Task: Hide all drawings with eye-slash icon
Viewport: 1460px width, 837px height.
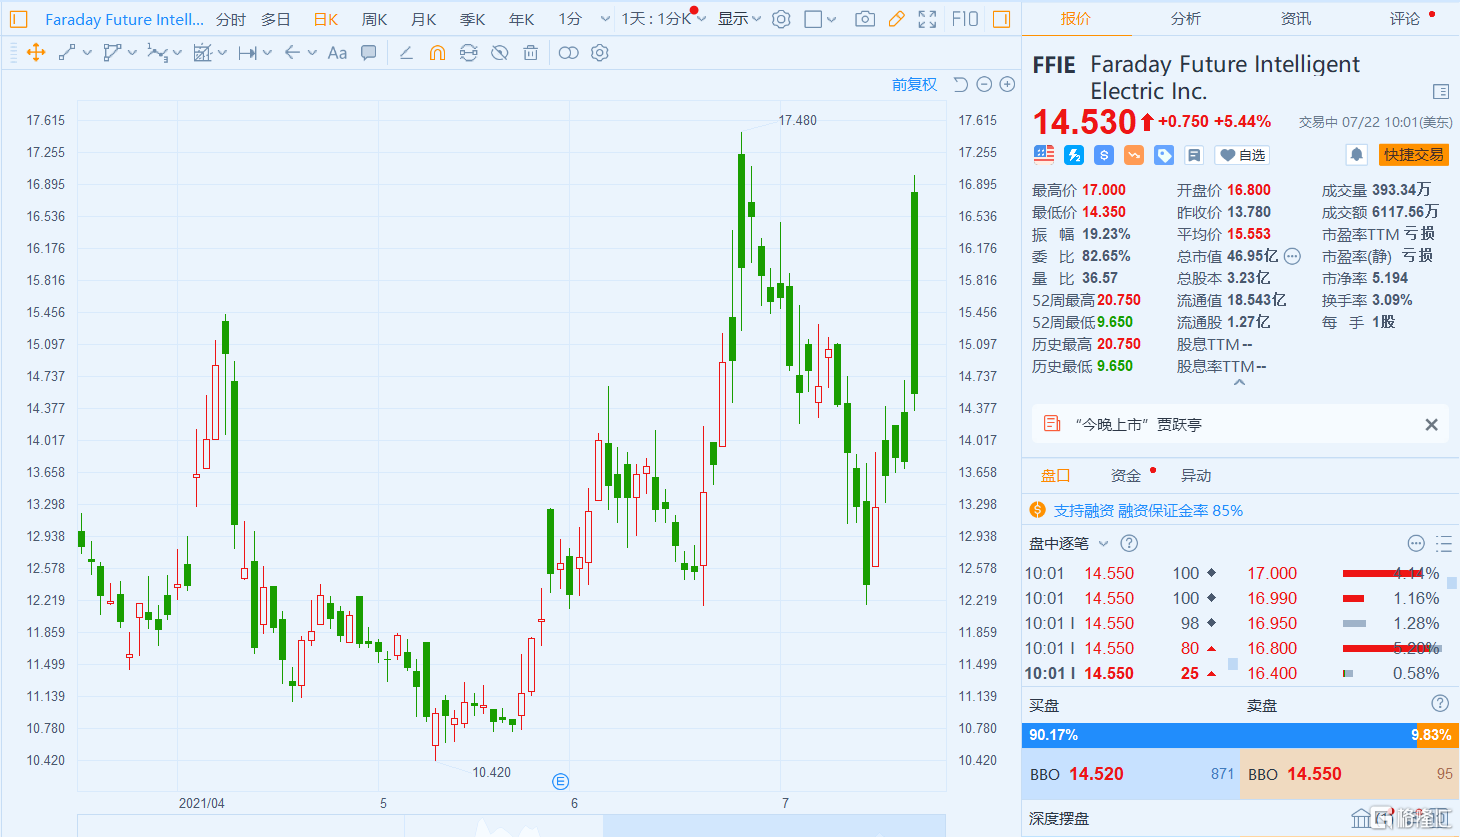Action: click(500, 53)
